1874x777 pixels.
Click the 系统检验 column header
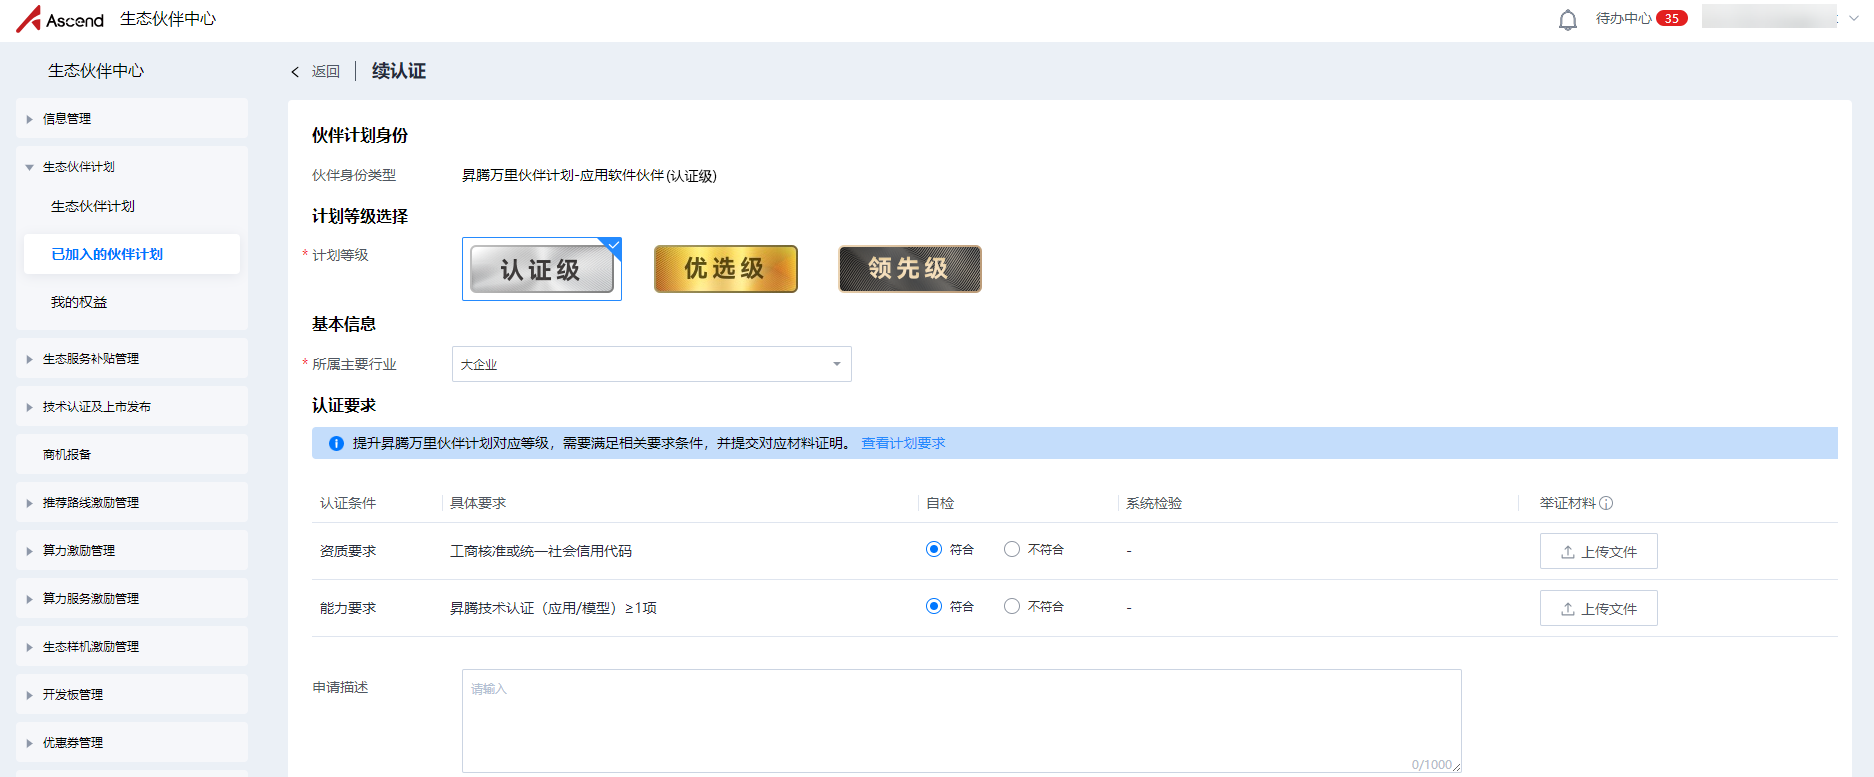(x=1154, y=503)
